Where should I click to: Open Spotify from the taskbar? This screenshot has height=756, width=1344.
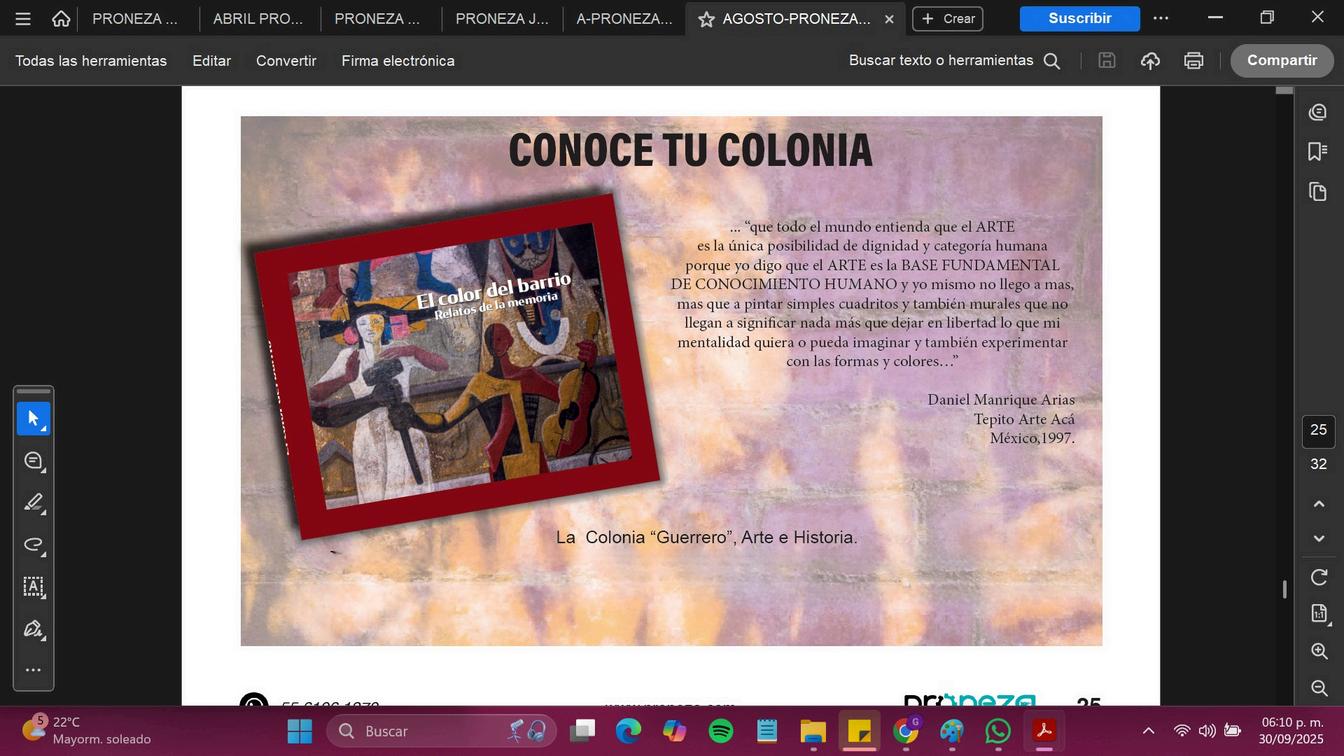click(x=721, y=731)
